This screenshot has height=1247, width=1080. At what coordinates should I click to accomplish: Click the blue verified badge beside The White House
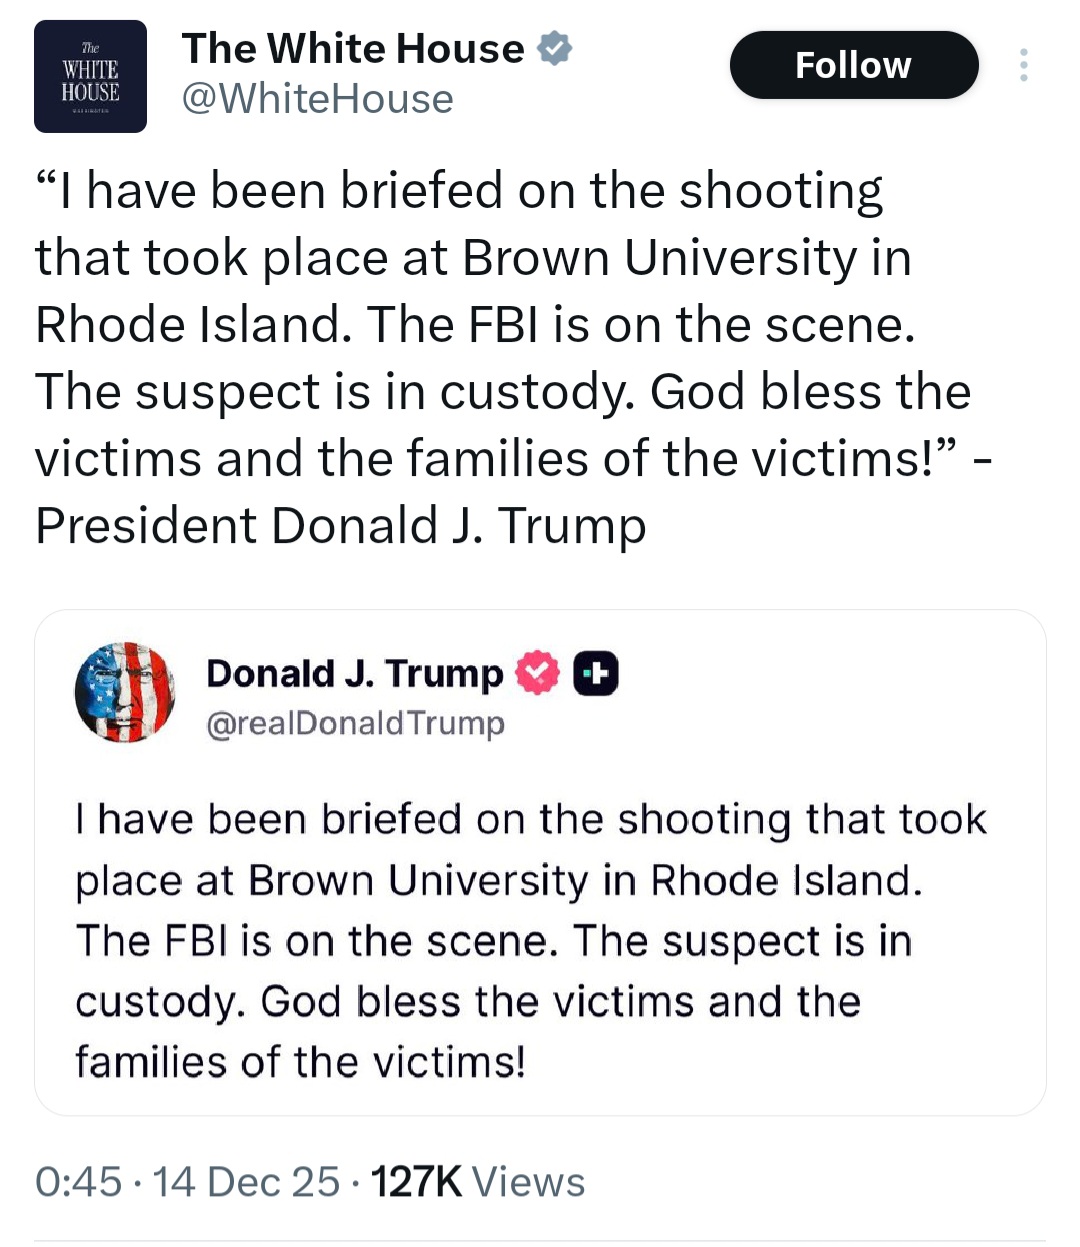click(x=555, y=48)
